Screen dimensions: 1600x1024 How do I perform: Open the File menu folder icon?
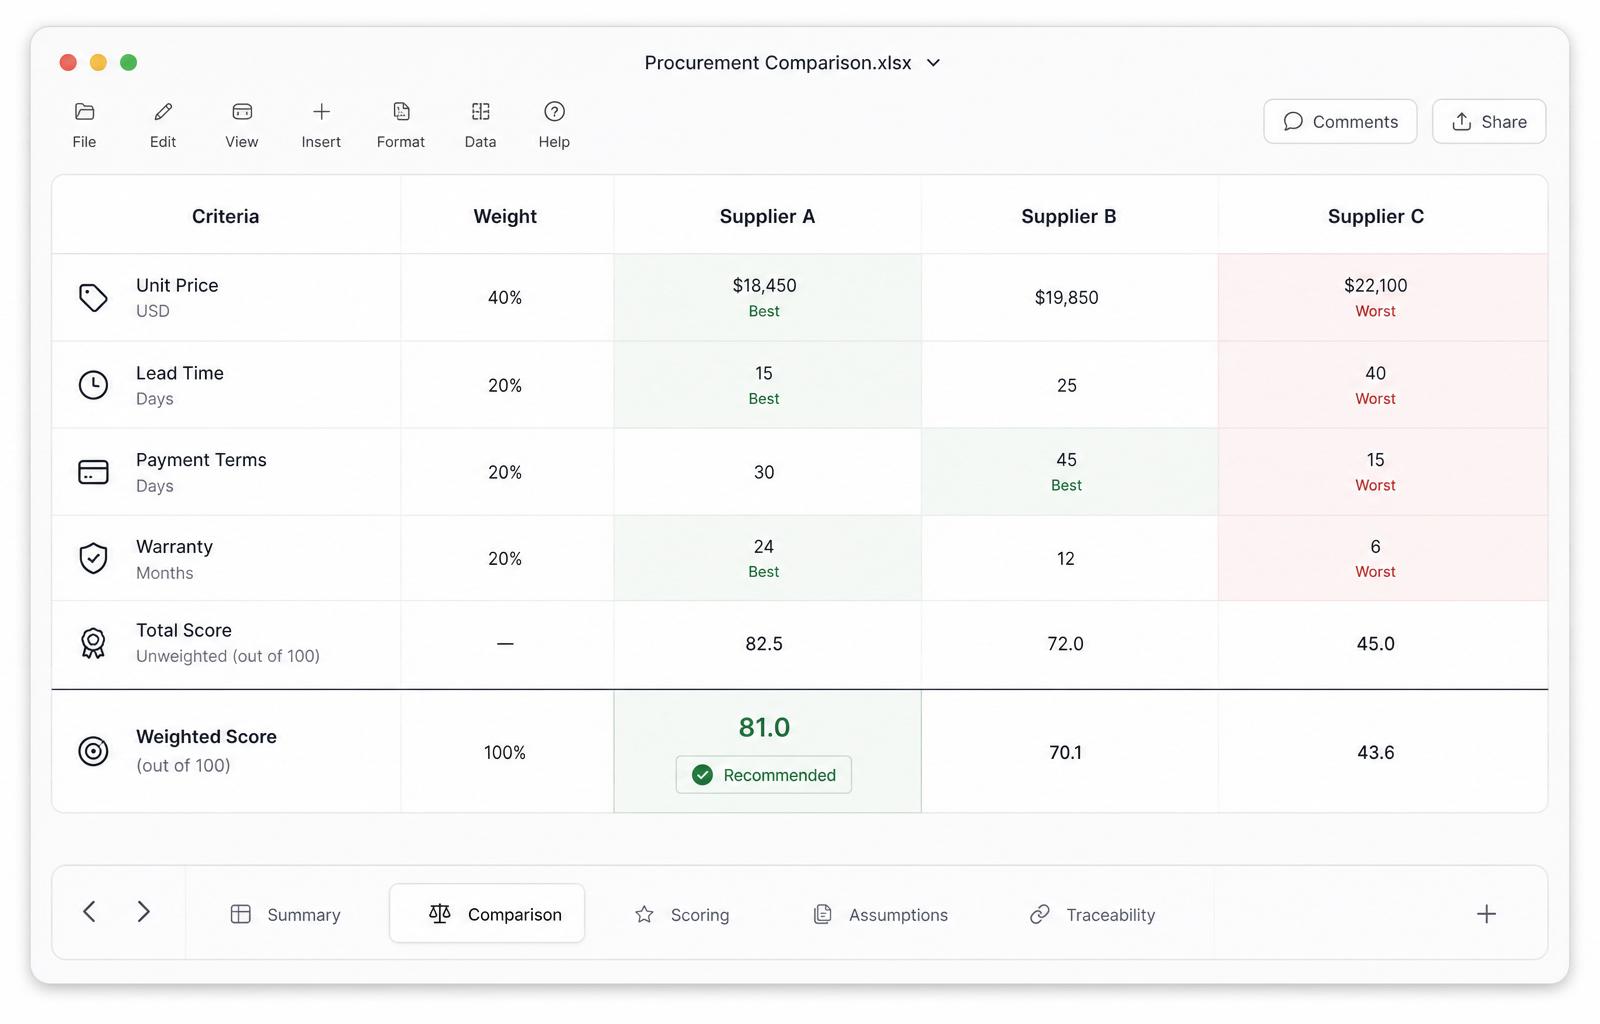click(x=84, y=111)
